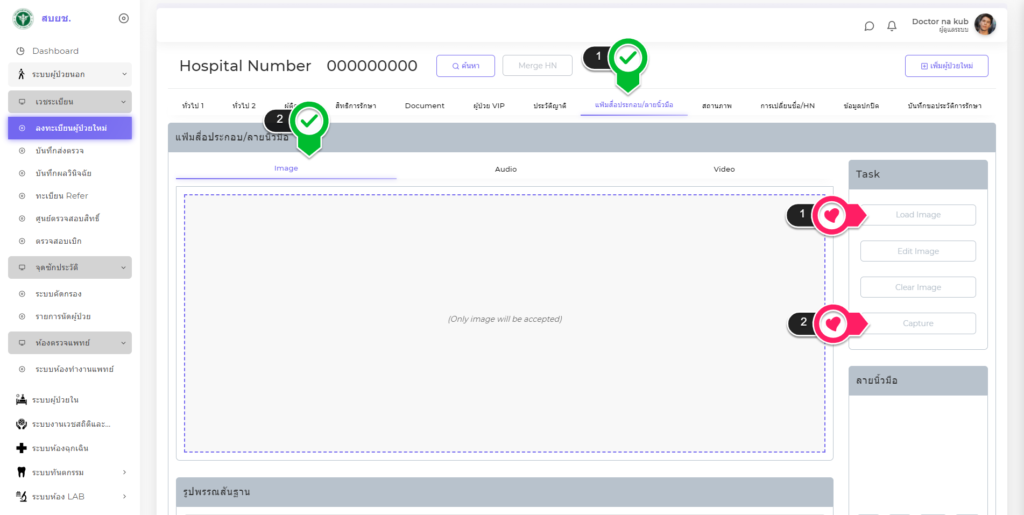Viewport: 1024px width, 515px height.
Task: Click the ค้นหา search button
Action: [465, 66]
